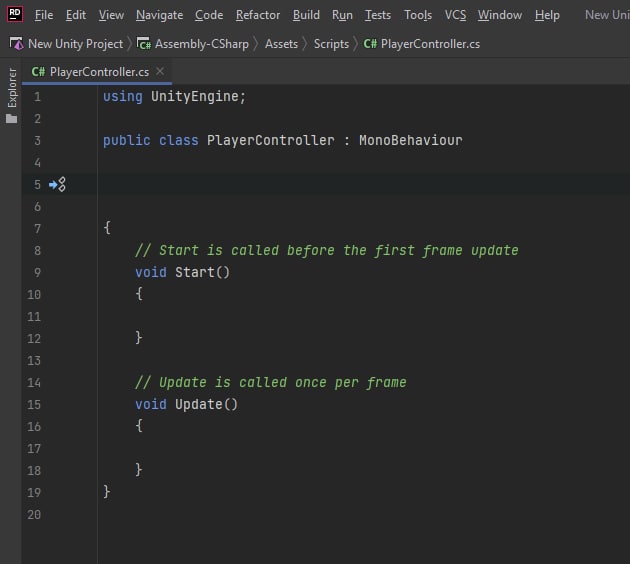Open the Tools menu
The width and height of the screenshot is (630, 564).
(418, 15)
